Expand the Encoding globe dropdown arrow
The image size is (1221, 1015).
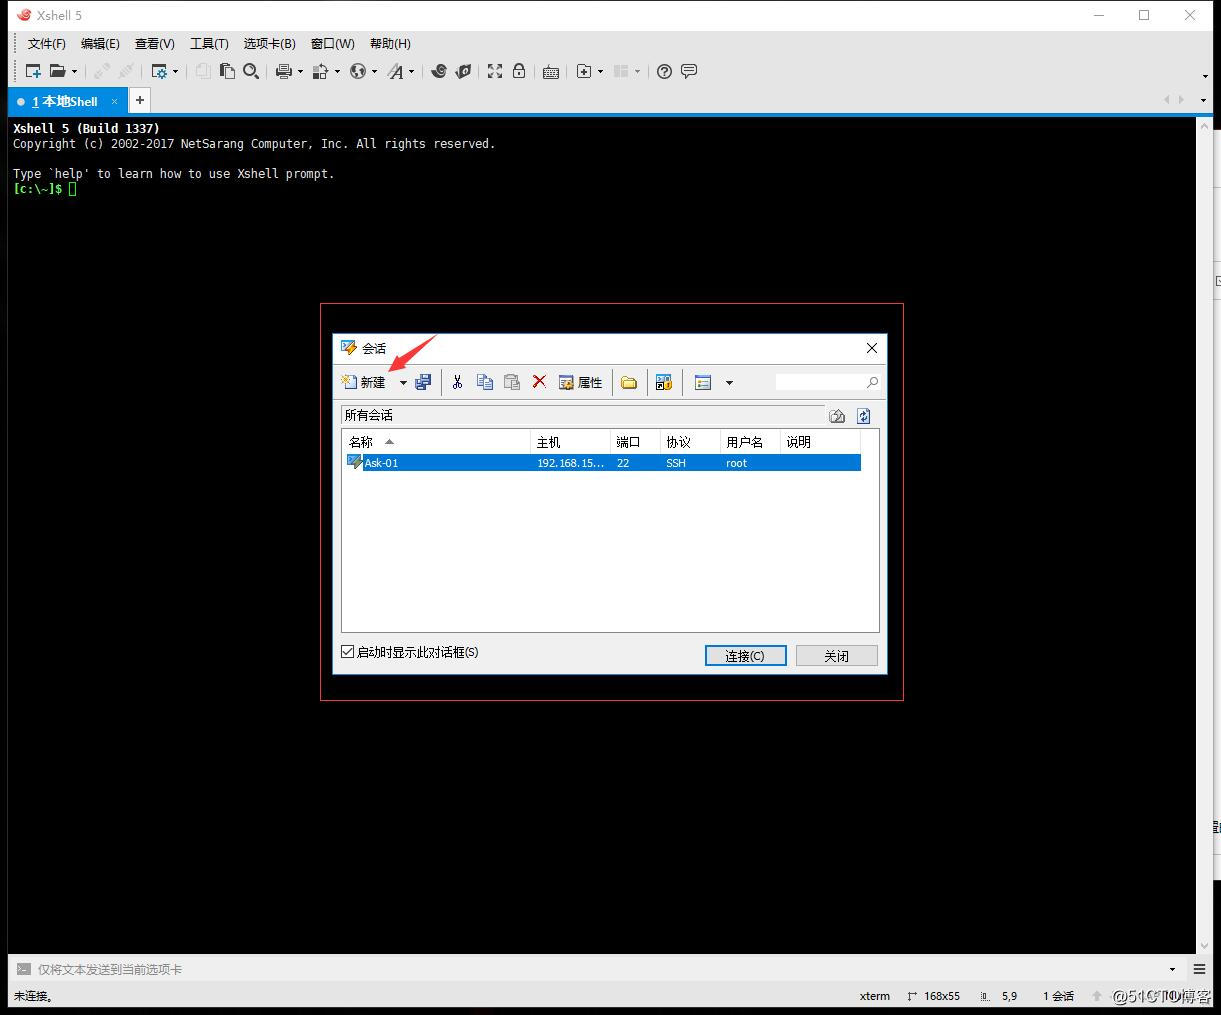pos(374,72)
